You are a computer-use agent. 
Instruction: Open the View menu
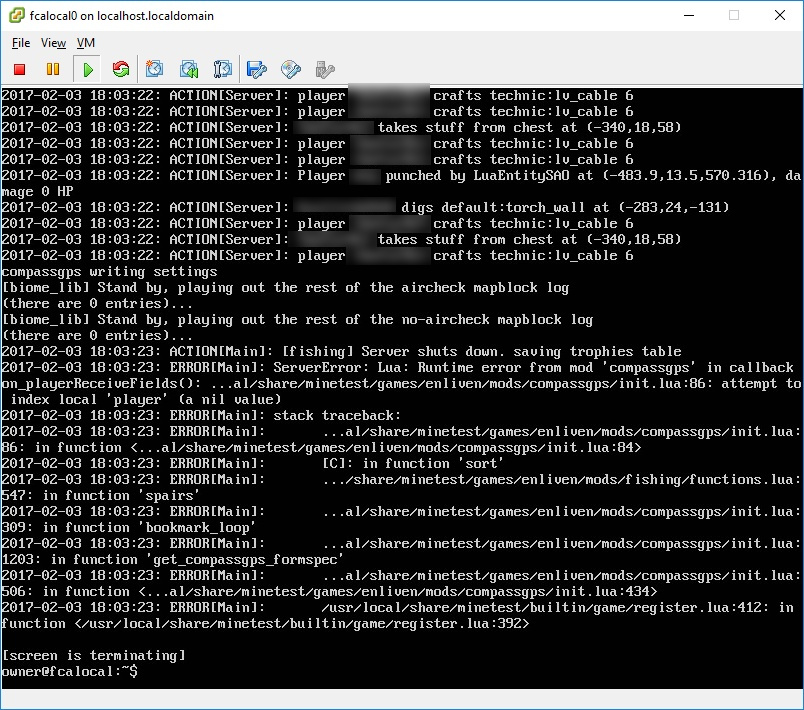pos(54,43)
